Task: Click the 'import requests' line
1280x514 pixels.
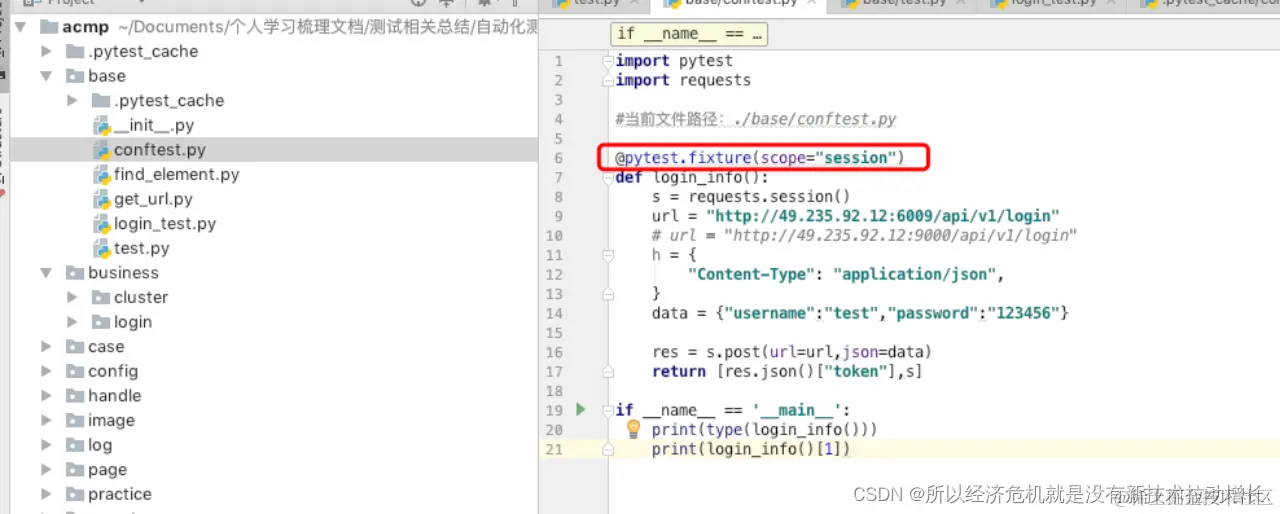Action: point(683,80)
